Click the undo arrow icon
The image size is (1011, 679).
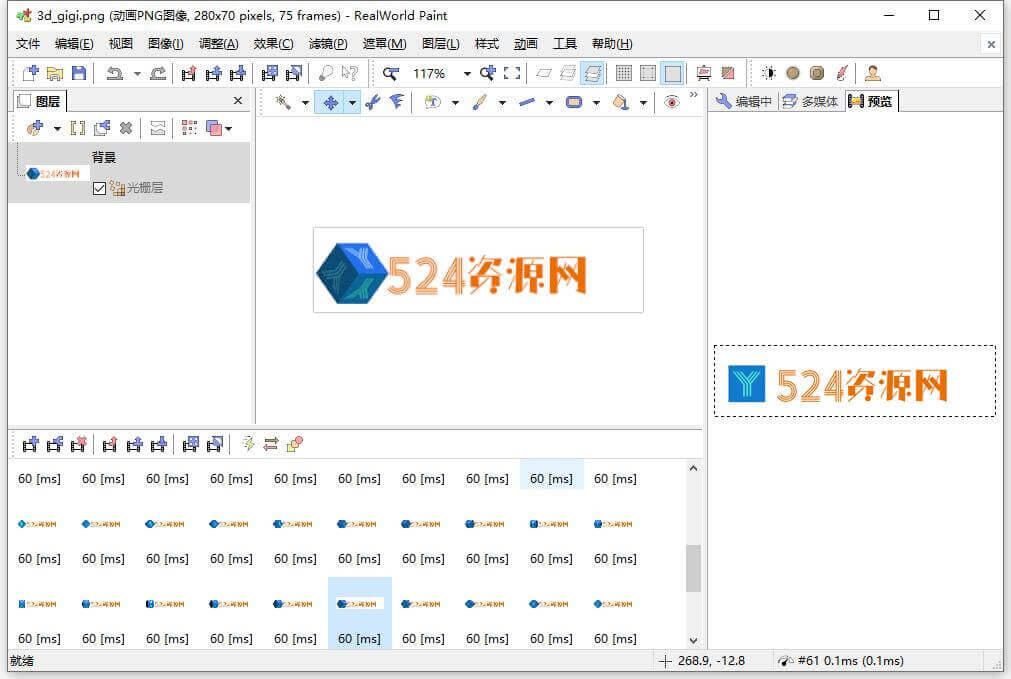[x=115, y=73]
